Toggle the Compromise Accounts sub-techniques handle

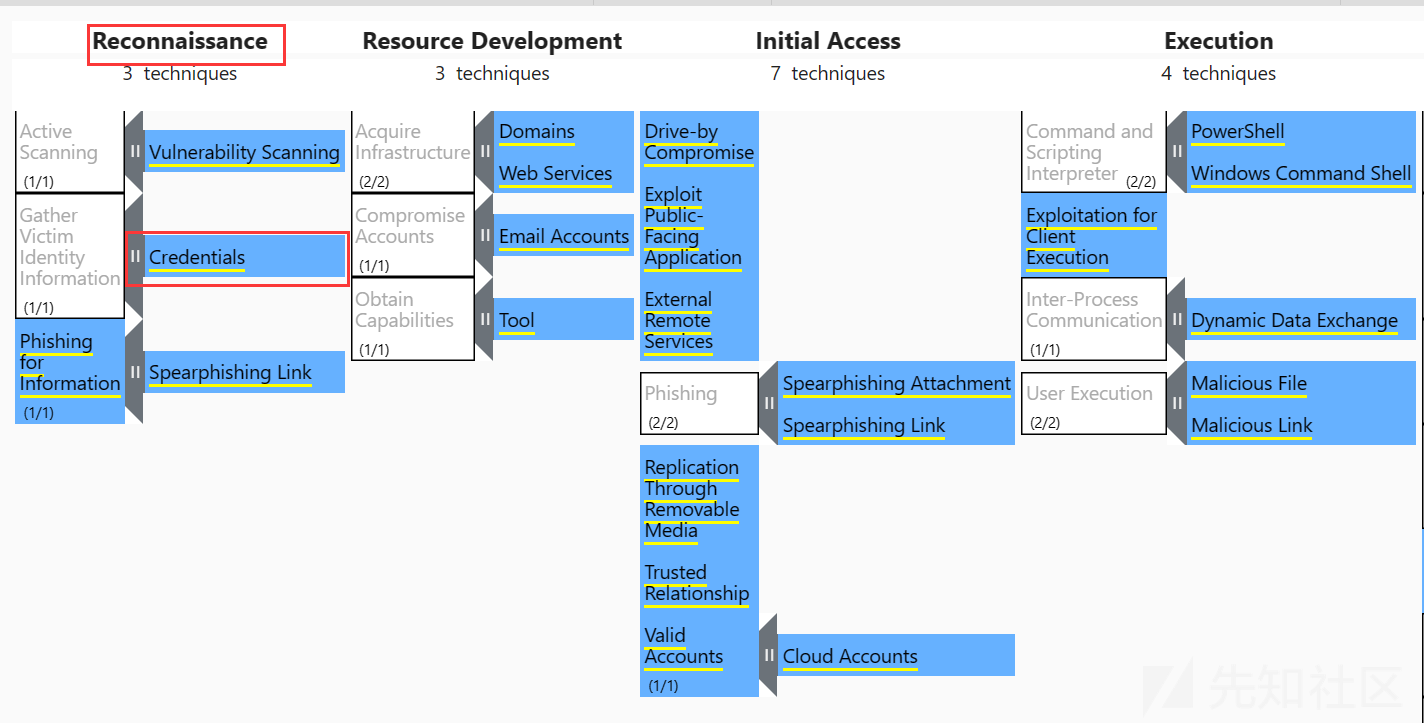484,236
